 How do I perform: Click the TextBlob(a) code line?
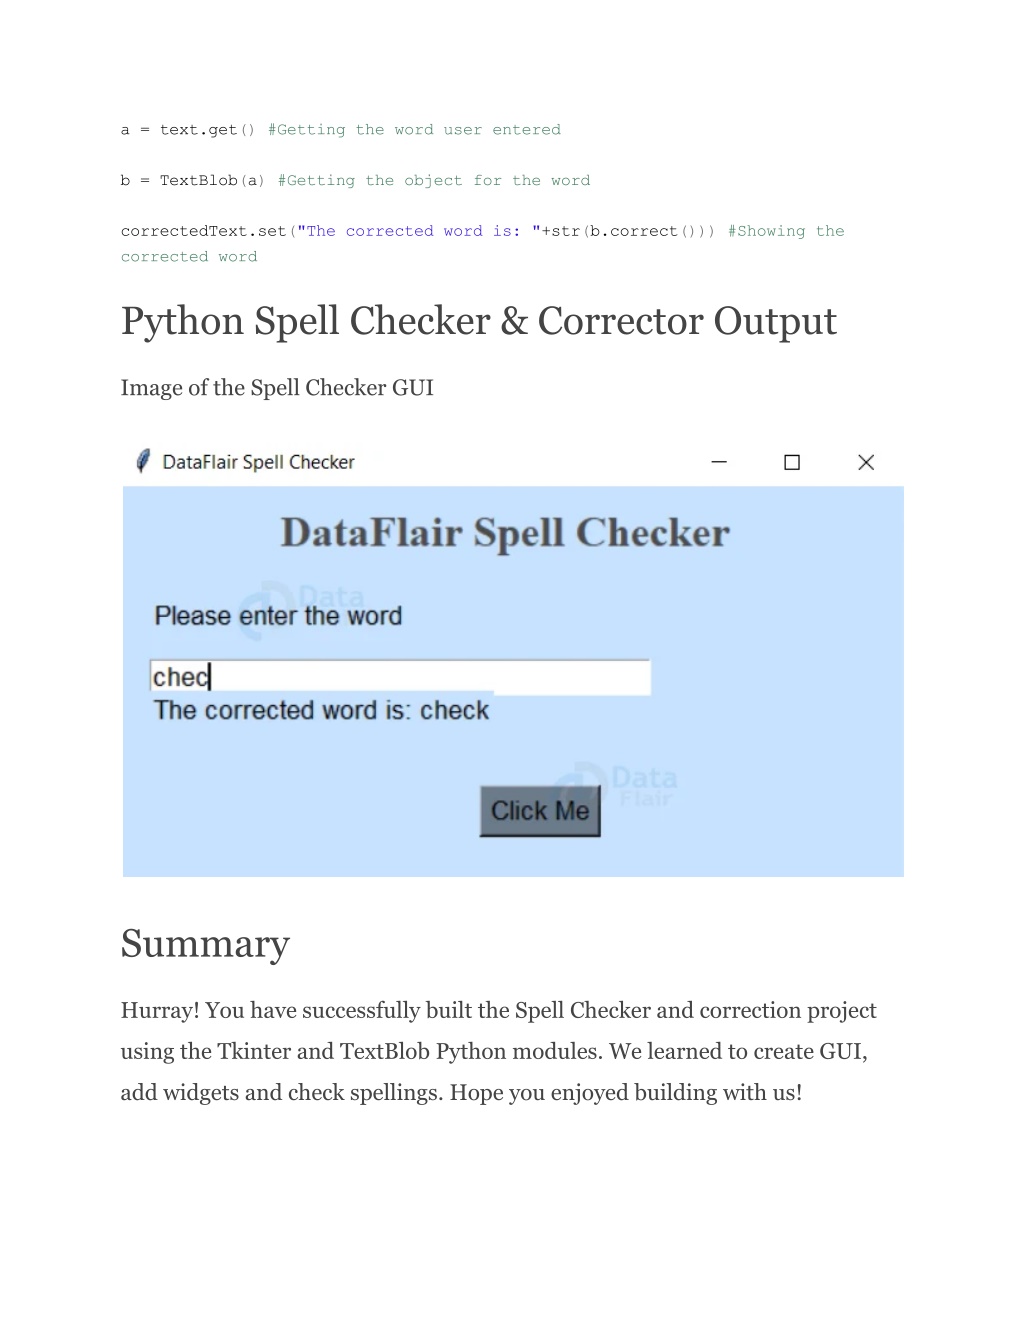[355, 181]
